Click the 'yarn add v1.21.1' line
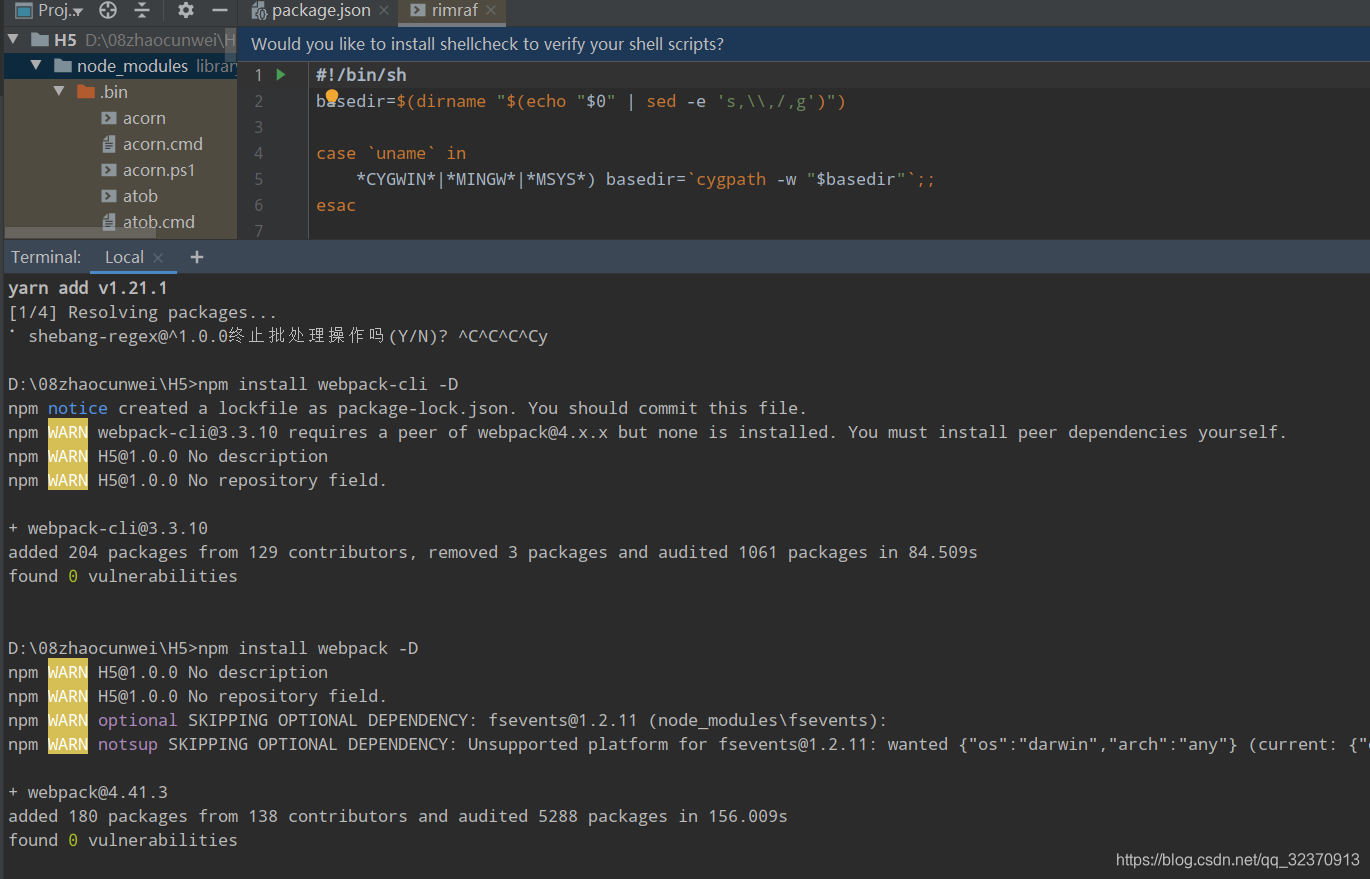This screenshot has width=1370, height=879. tap(88, 288)
